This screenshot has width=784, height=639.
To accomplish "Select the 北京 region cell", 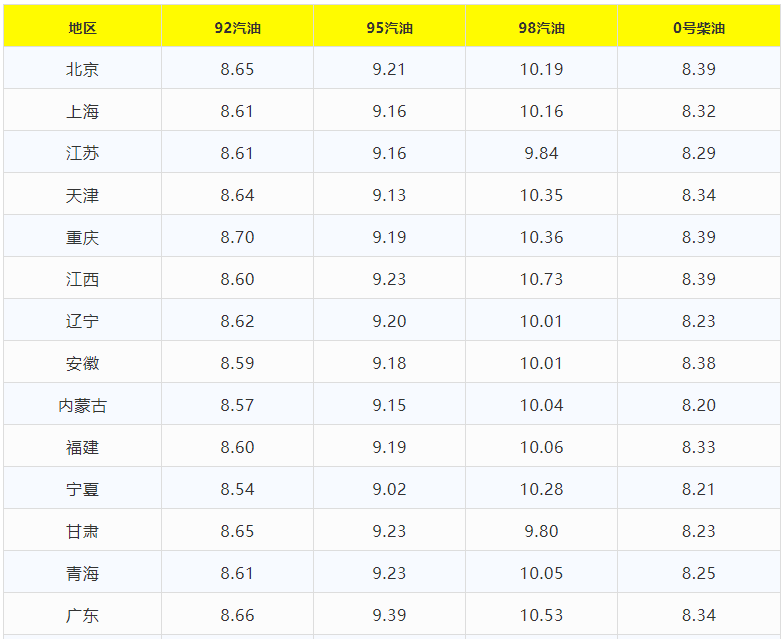I will [x=82, y=70].
